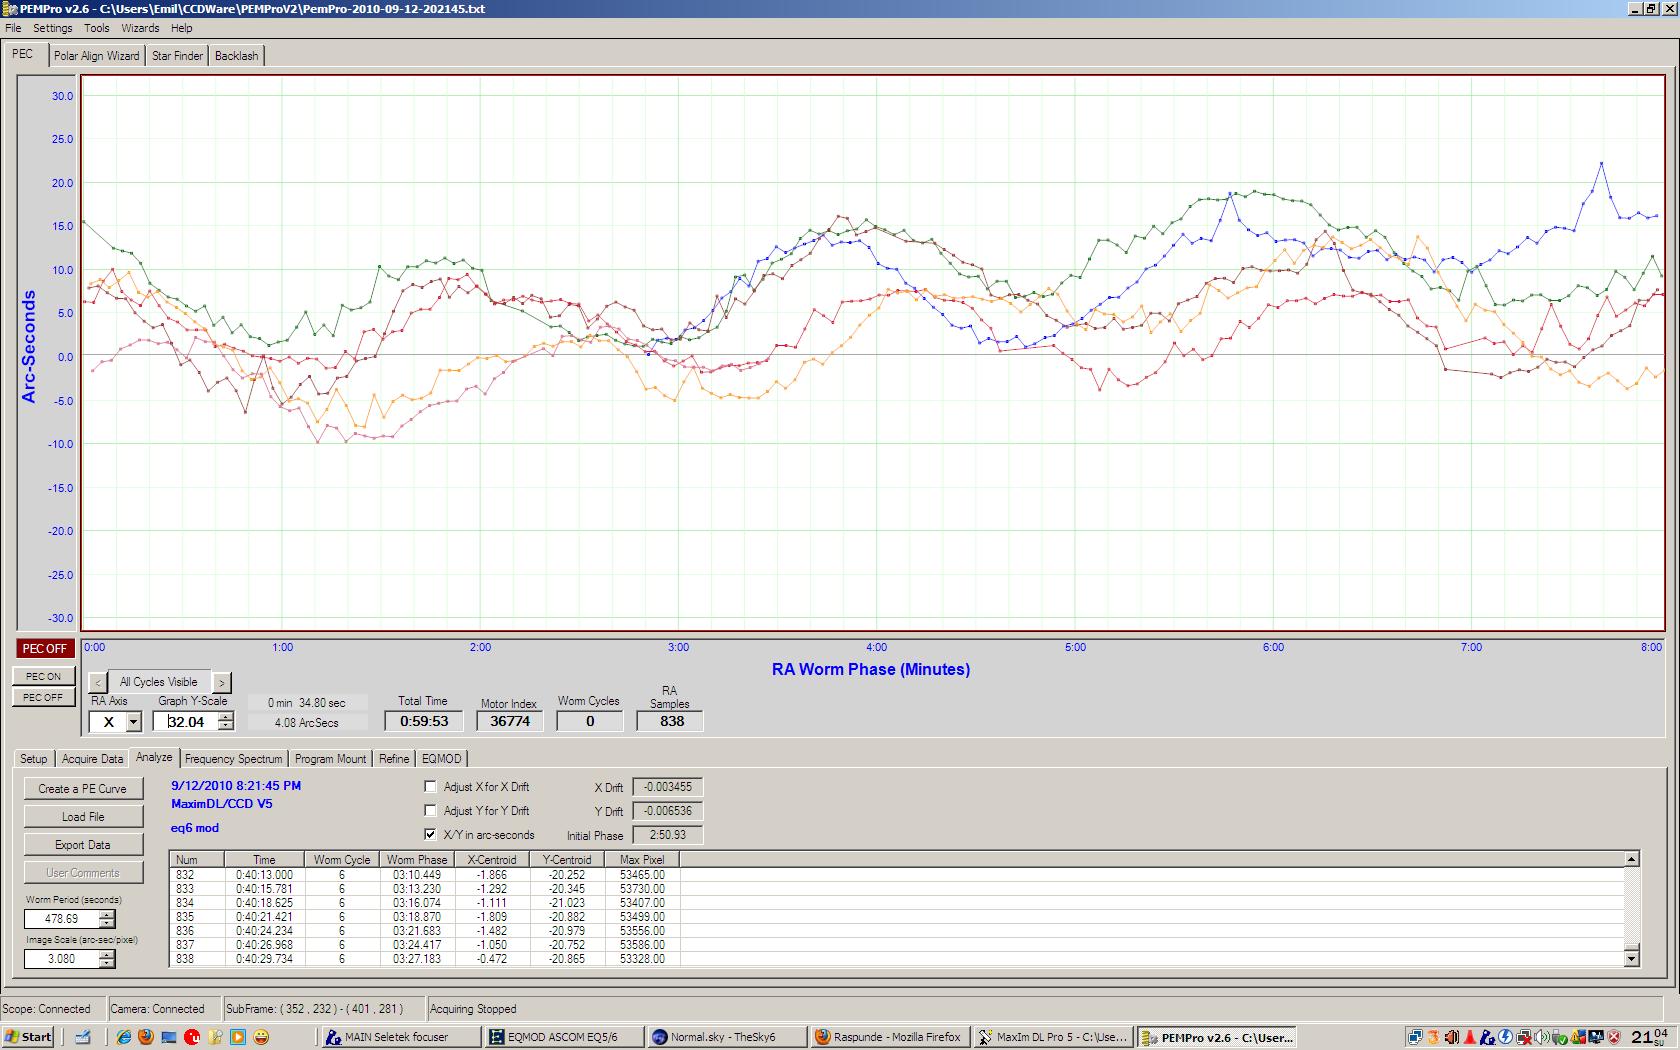Click the blue lightning bolt tray icon

coord(1505,1037)
